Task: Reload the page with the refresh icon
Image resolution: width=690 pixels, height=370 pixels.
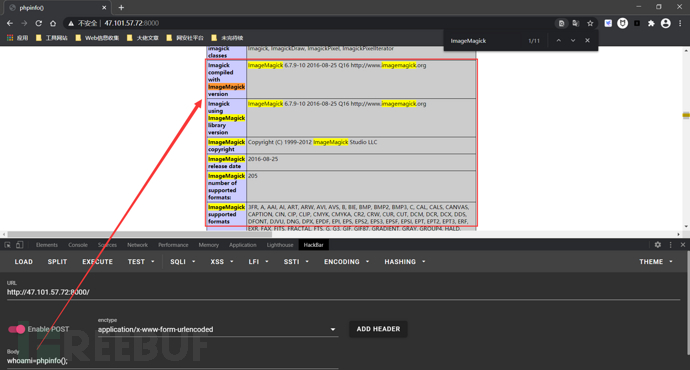Action: click(39, 23)
